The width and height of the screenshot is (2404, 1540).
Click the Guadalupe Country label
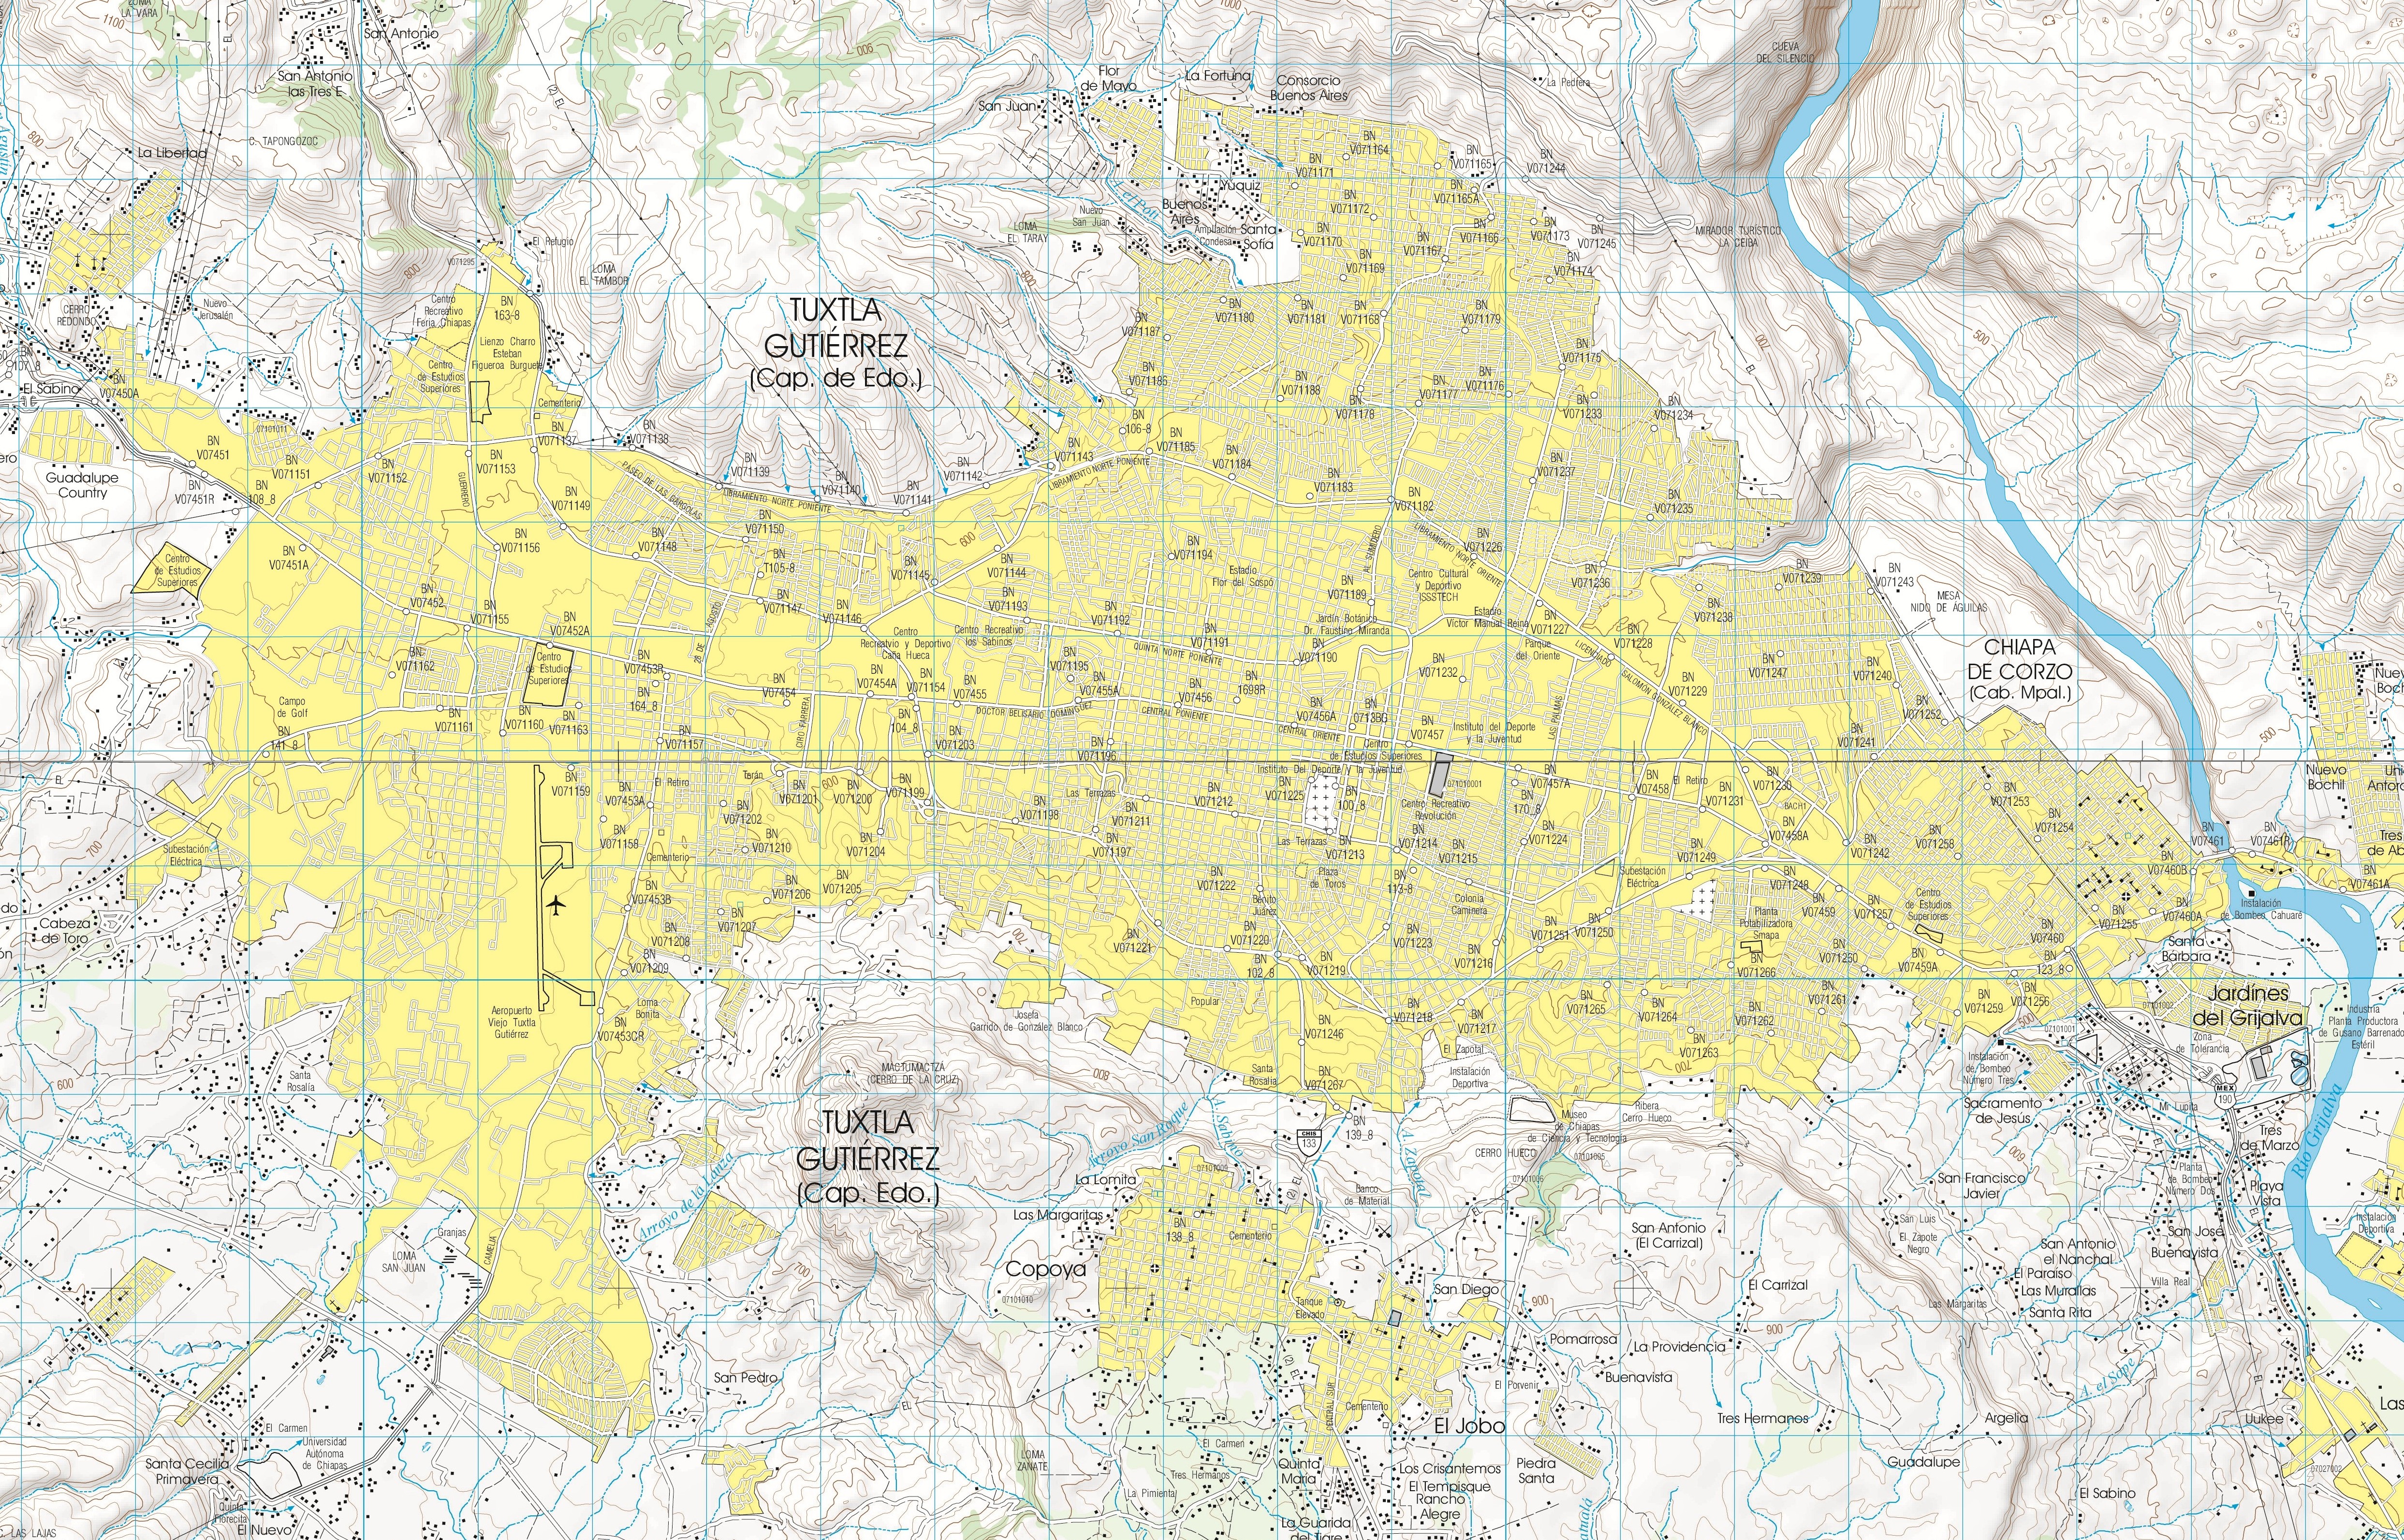pyautogui.click(x=82, y=485)
